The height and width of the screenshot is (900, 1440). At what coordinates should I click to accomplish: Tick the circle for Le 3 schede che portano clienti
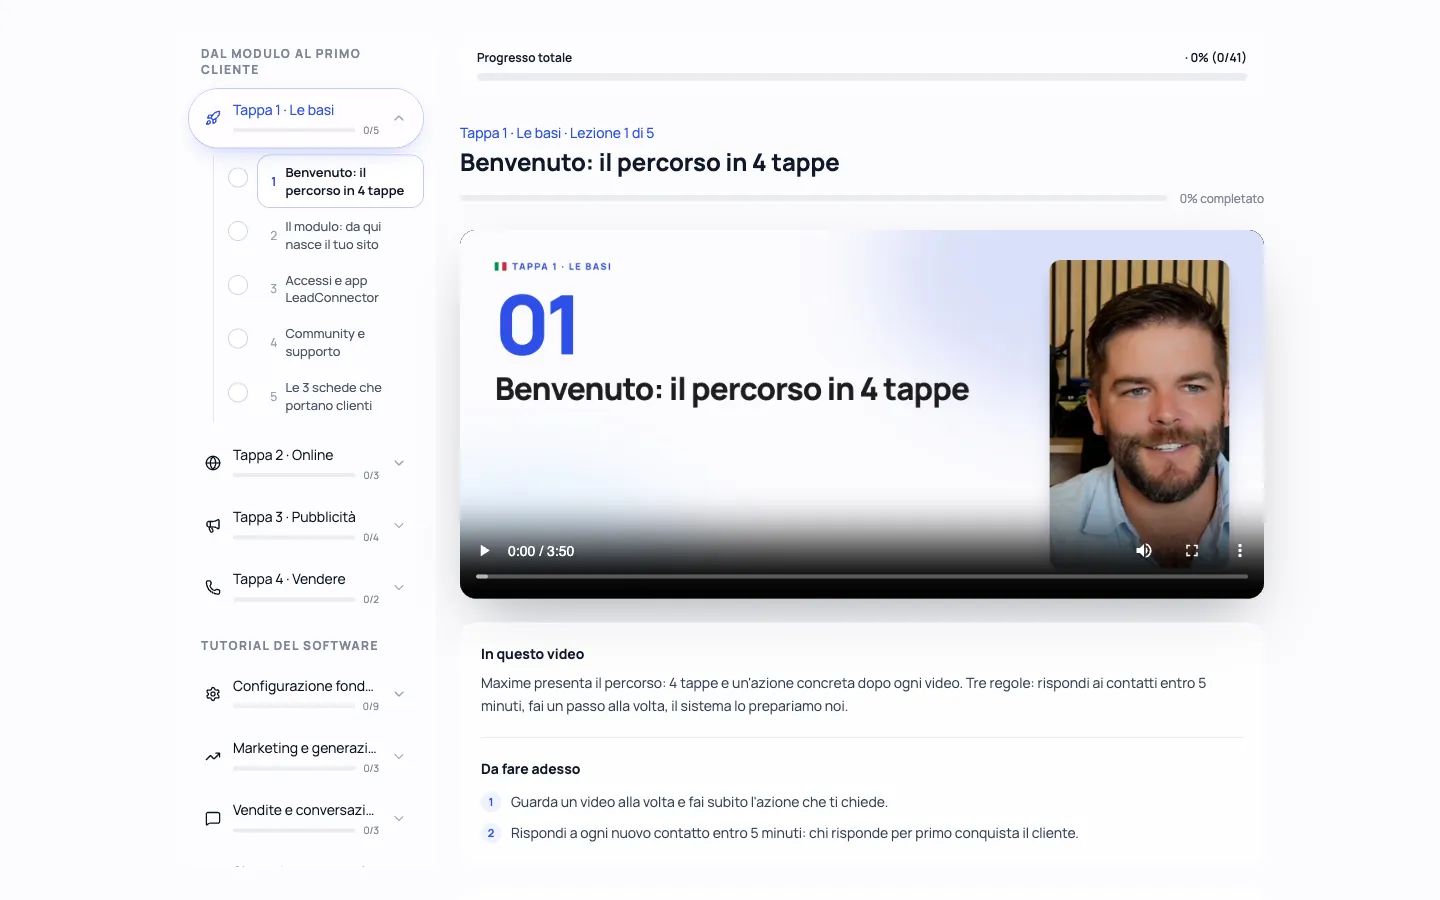click(x=238, y=392)
